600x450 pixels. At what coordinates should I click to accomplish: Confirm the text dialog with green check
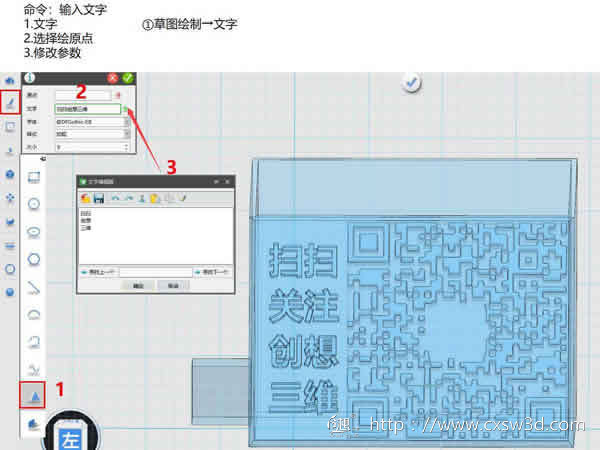coord(127,78)
